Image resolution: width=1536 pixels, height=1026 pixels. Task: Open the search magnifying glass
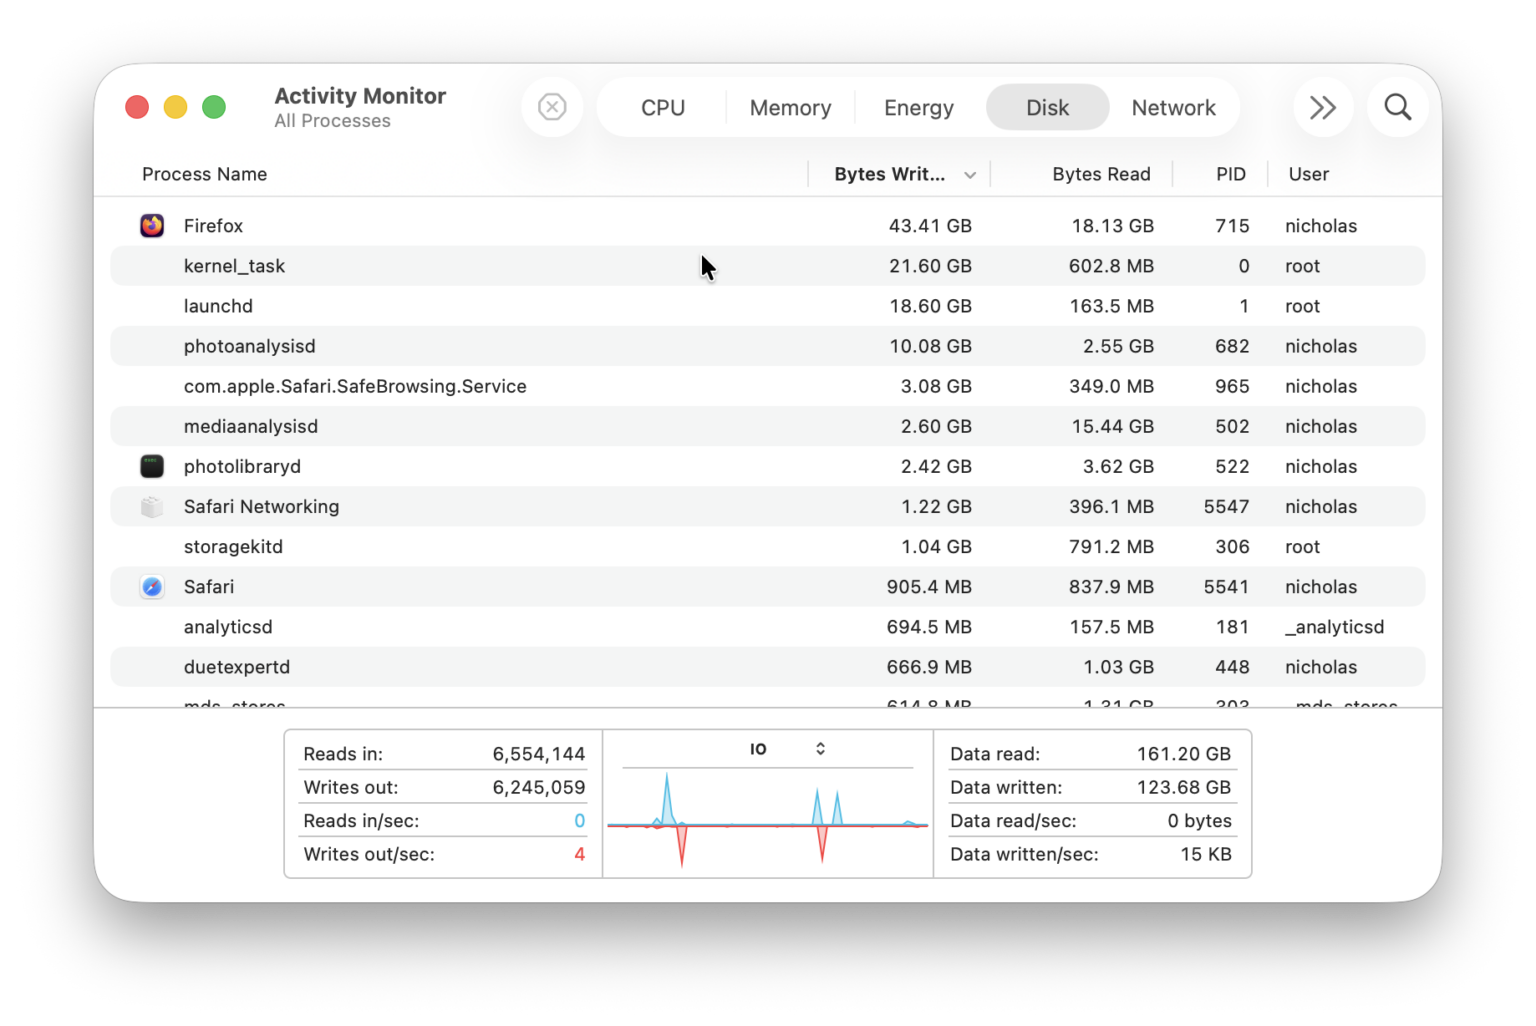pos(1398,107)
